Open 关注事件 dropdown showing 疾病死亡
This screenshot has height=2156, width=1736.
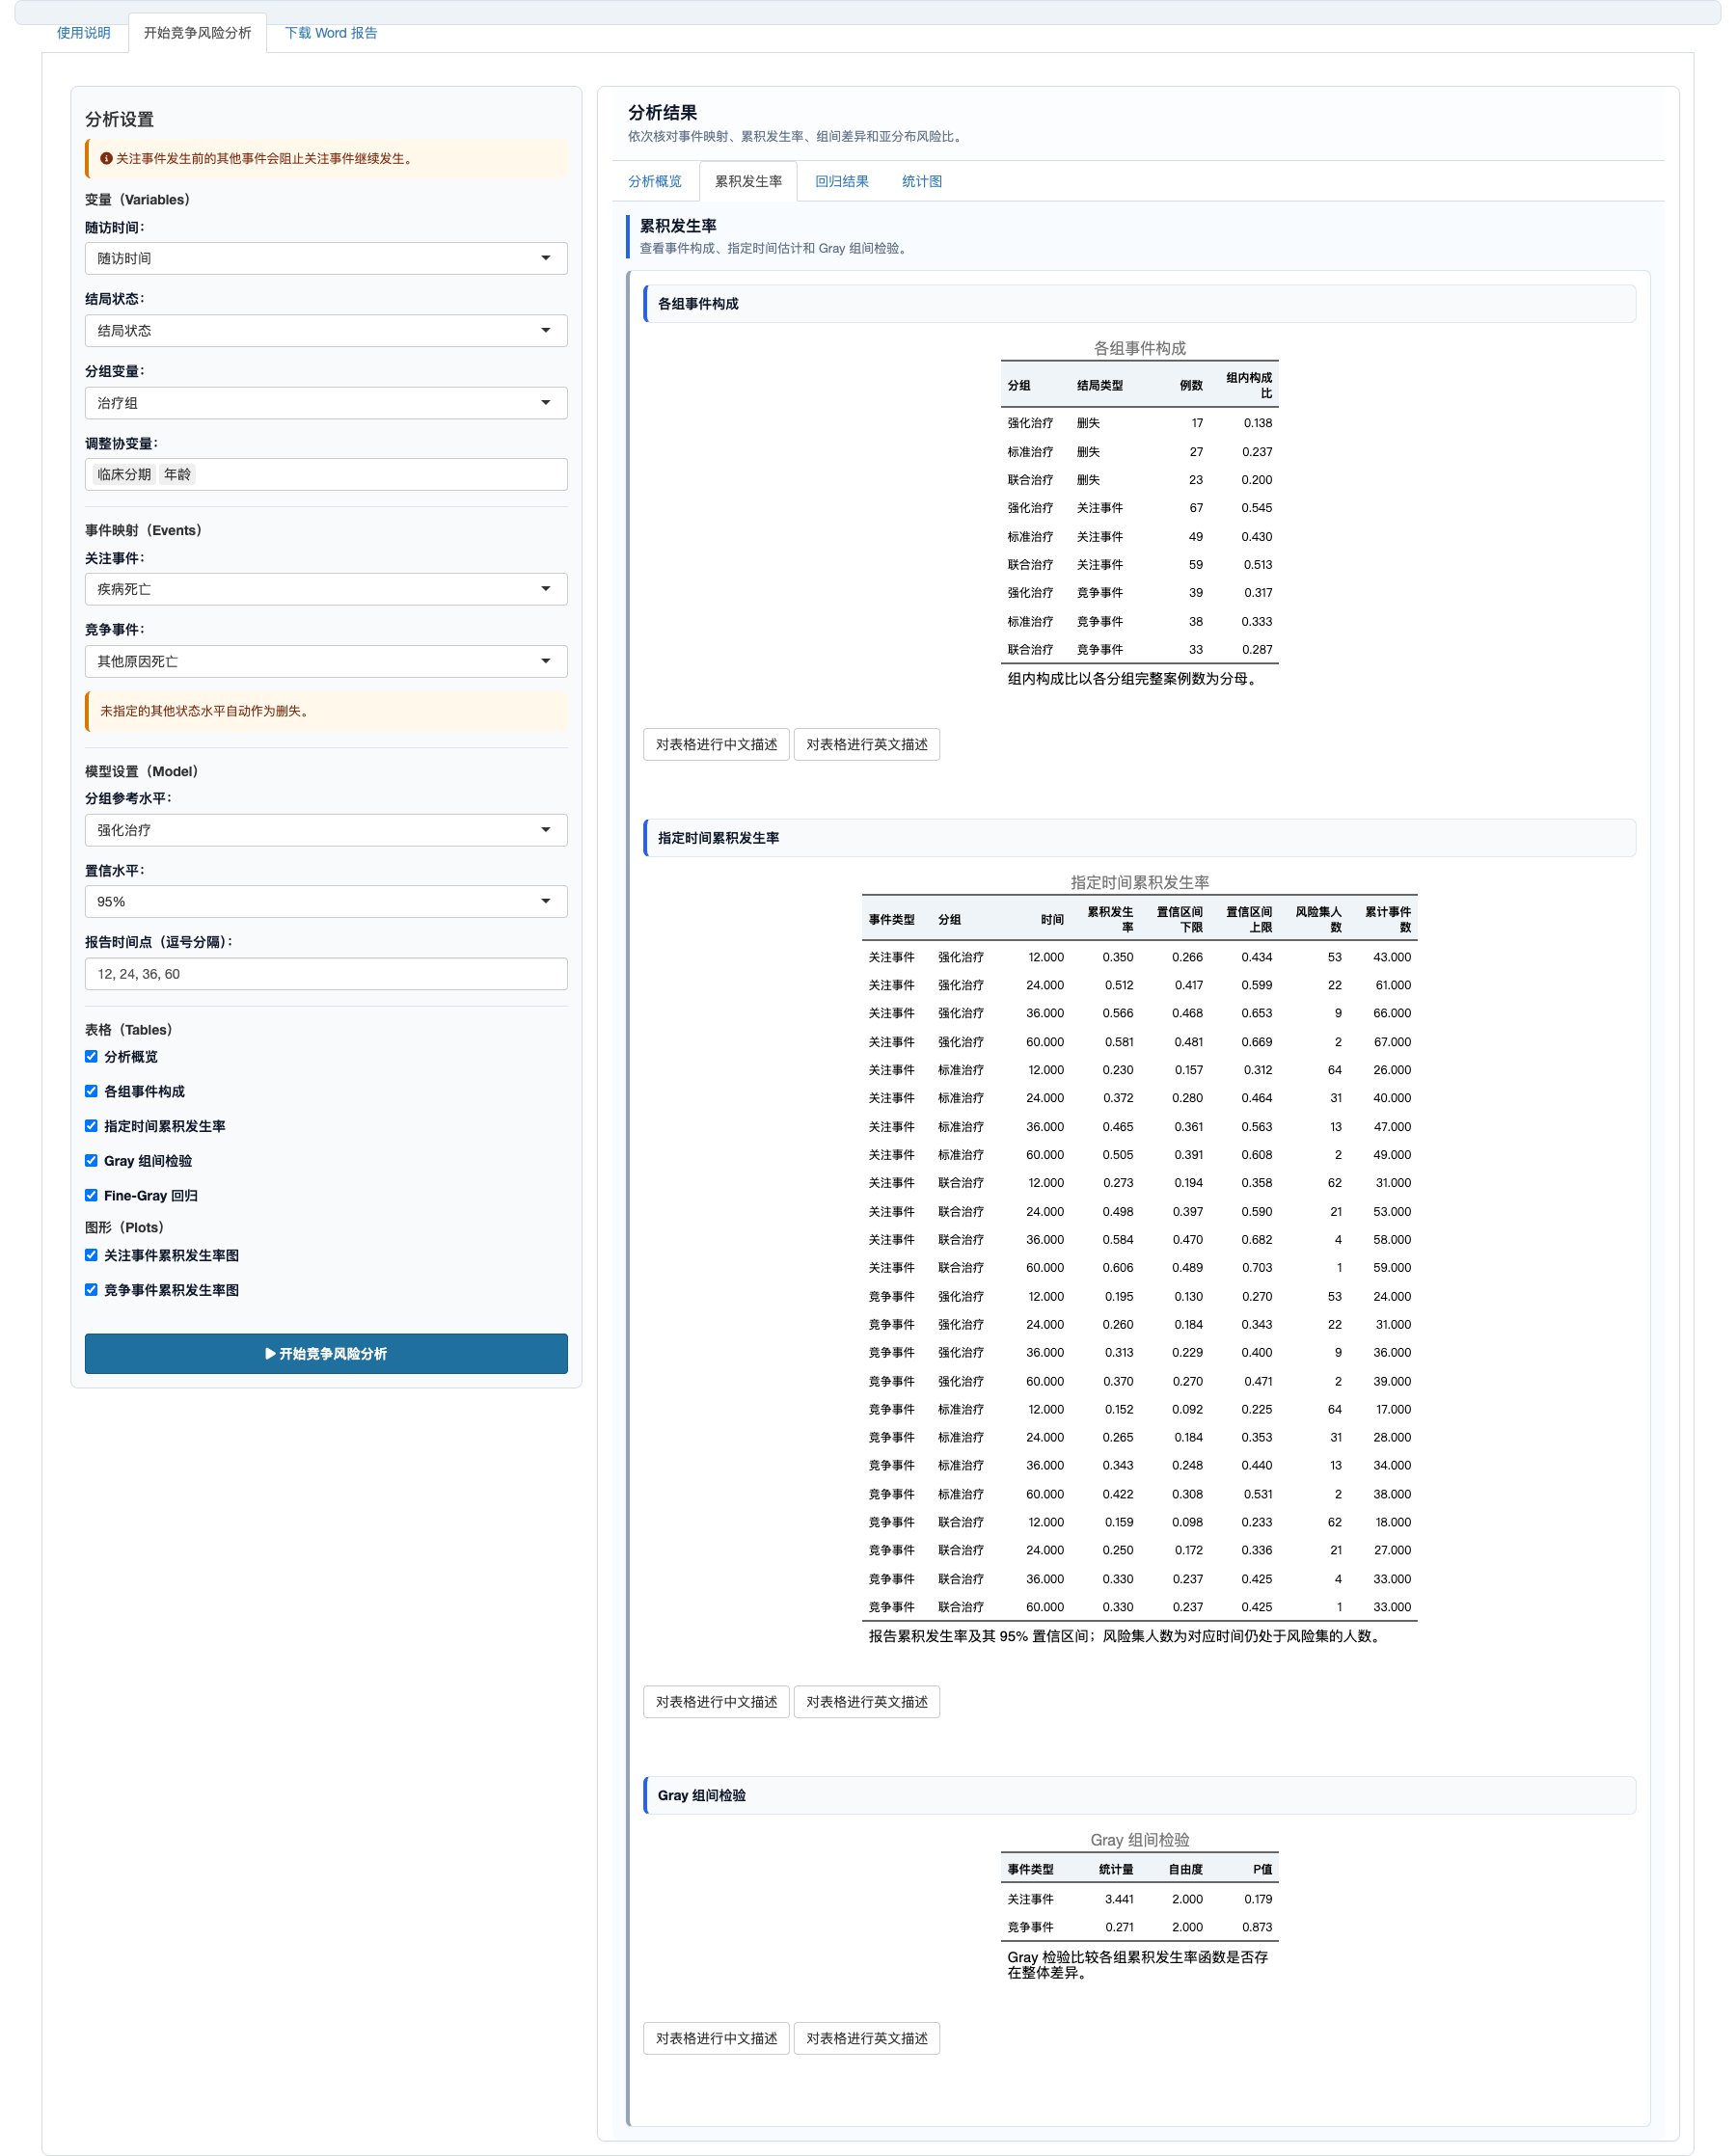click(326, 589)
